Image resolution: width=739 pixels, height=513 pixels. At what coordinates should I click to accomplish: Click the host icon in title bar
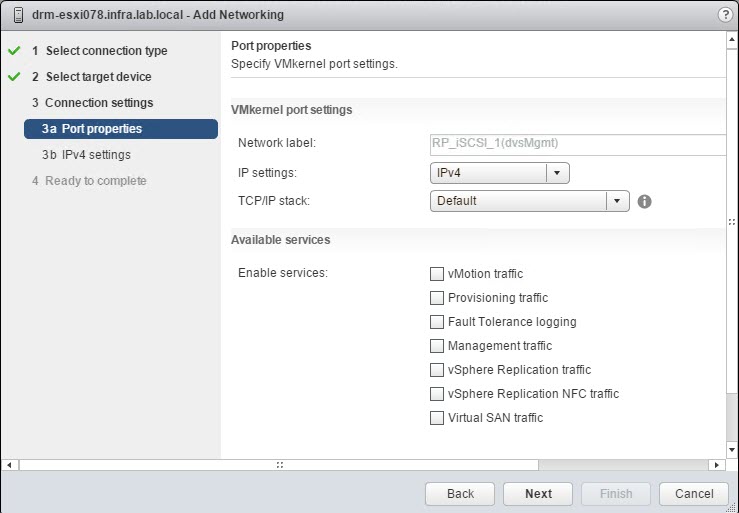tap(18, 15)
